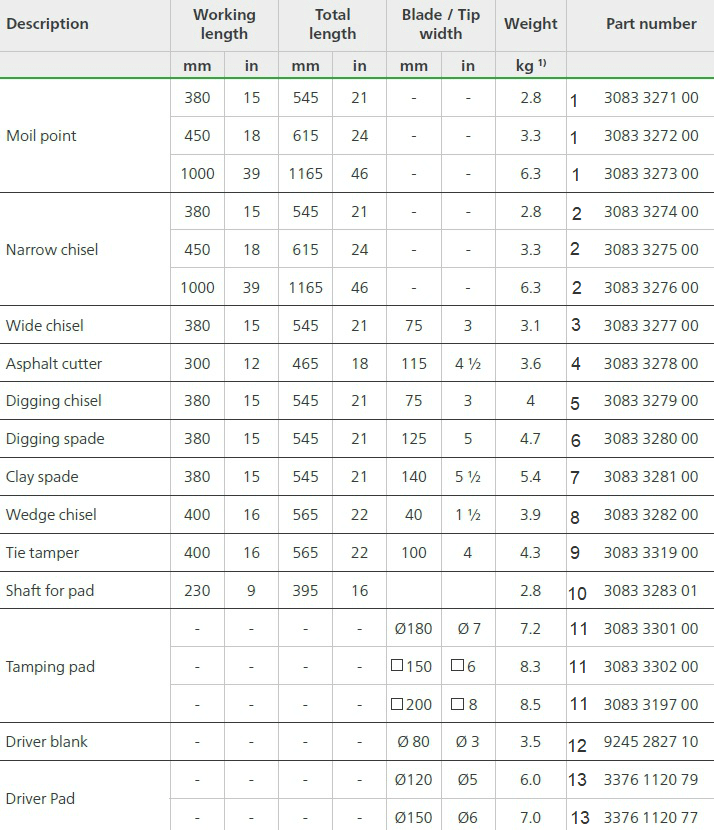Select the Narrow chisel row label

point(52,249)
